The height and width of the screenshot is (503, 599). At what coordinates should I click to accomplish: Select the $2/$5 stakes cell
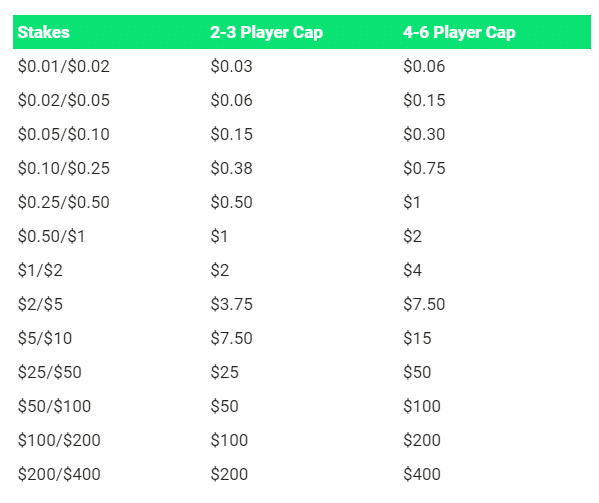[40, 304]
